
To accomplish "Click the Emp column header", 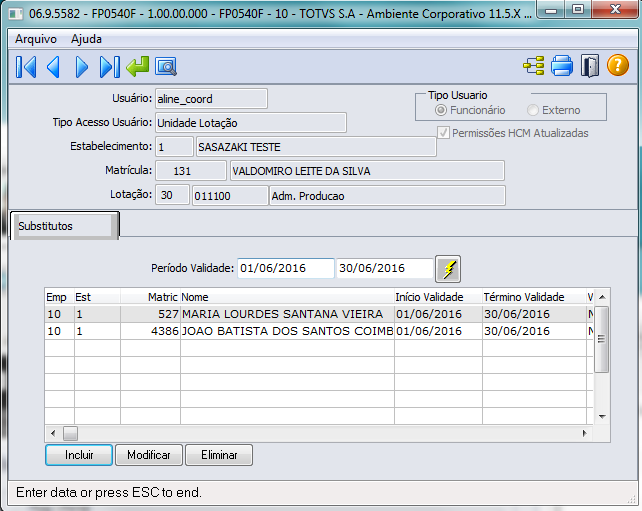I will tap(59, 297).
